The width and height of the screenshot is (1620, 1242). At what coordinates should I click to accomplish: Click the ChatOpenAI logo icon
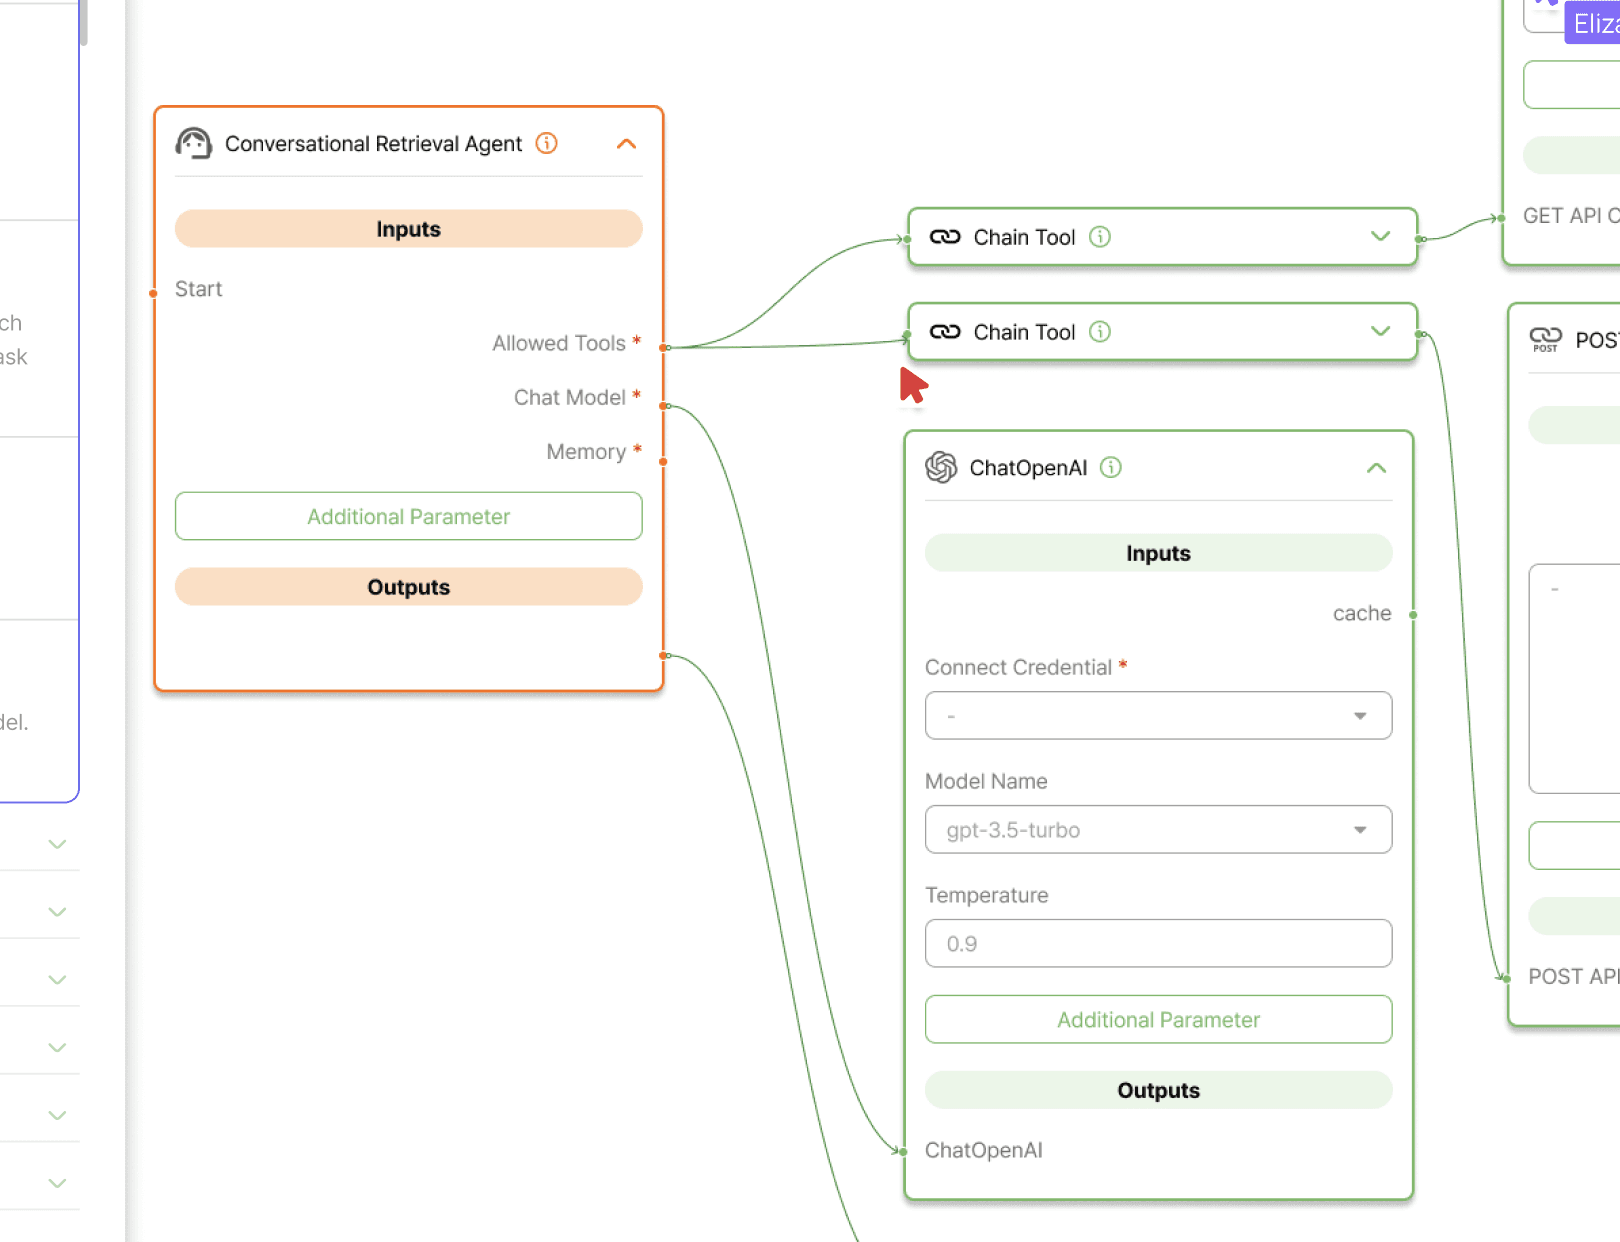coord(941,467)
